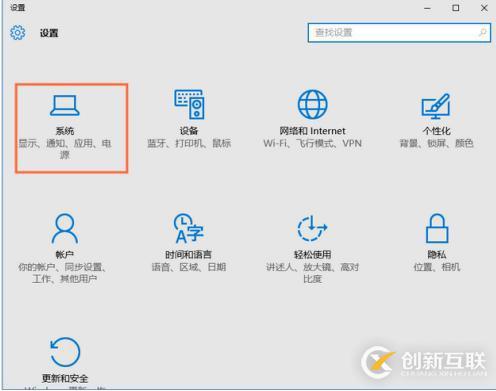Click the settings gear icon beside 设置
The width and height of the screenshot is (496, 391).
[17, 33]
